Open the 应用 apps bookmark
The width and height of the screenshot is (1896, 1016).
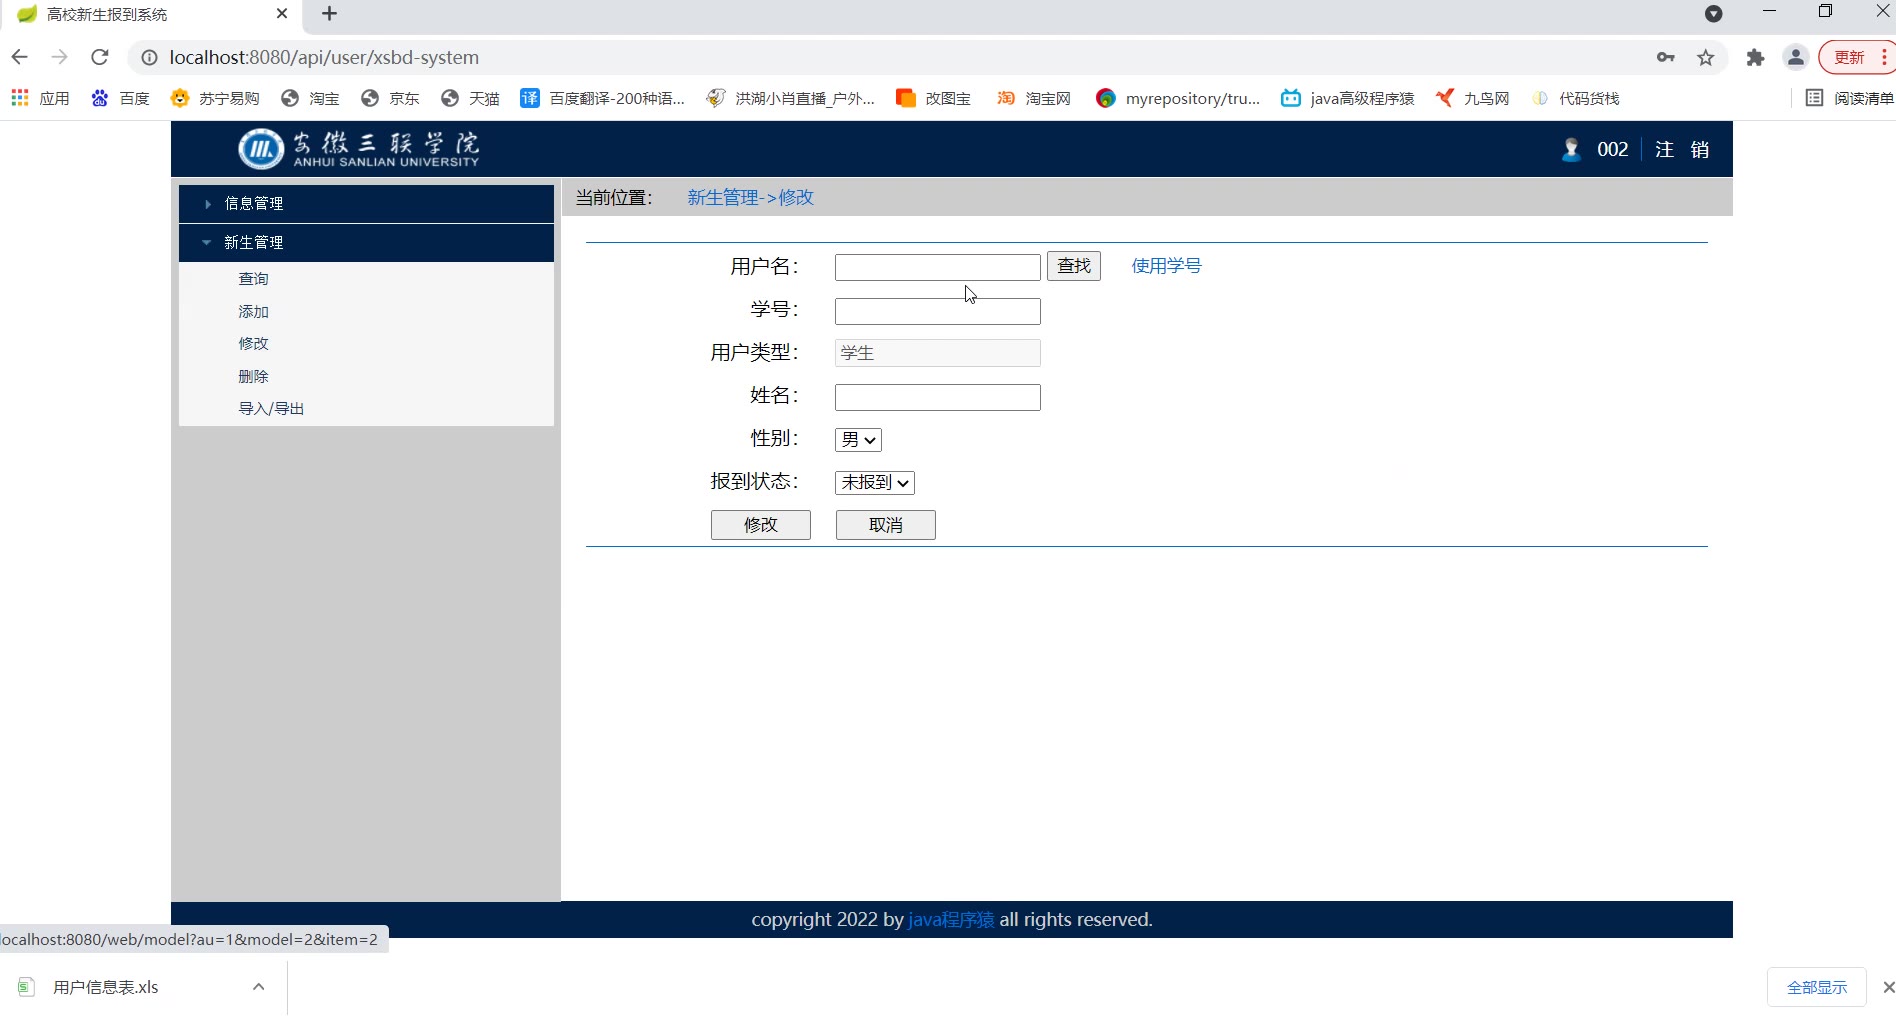40,98
